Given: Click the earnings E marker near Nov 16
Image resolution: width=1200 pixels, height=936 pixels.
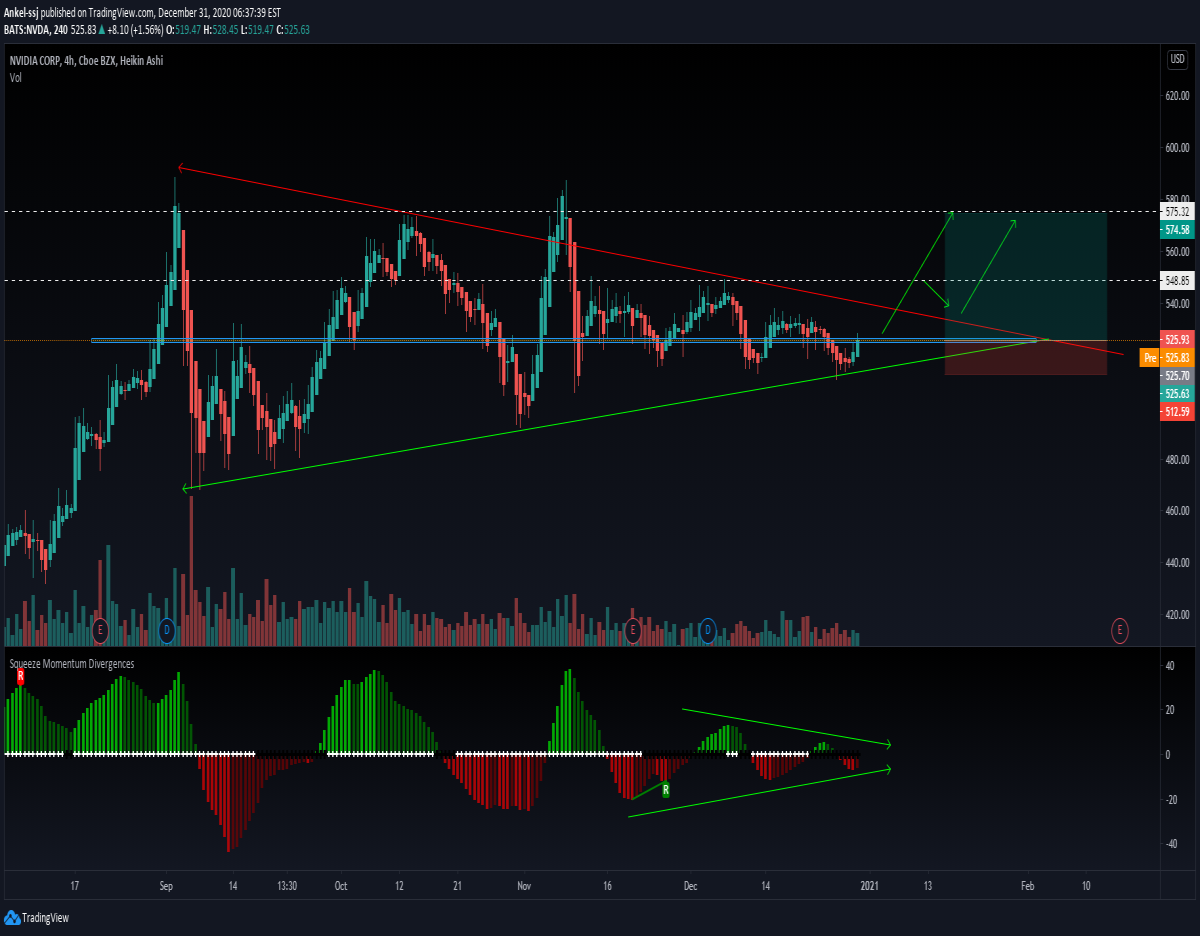Looking at the screenshot, I should pyautogui.click(x=632, y=630).
